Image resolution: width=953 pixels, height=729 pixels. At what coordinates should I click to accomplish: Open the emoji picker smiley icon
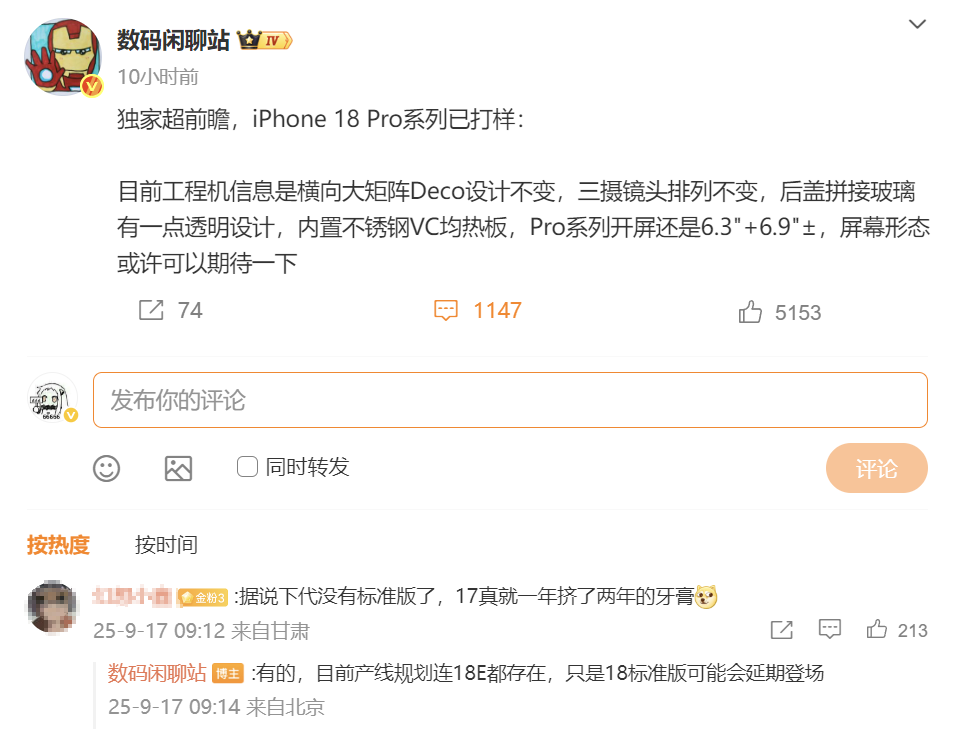(x=106, y=468)
